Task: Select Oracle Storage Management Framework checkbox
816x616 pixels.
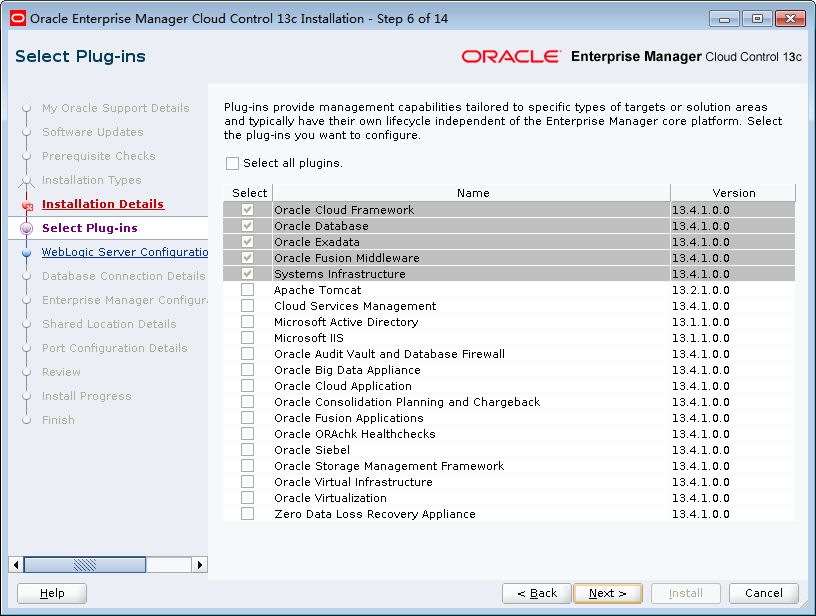Action: [248, 466]
